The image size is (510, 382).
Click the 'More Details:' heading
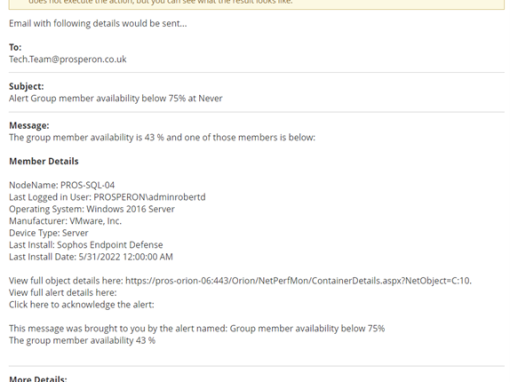coord(38,379)
